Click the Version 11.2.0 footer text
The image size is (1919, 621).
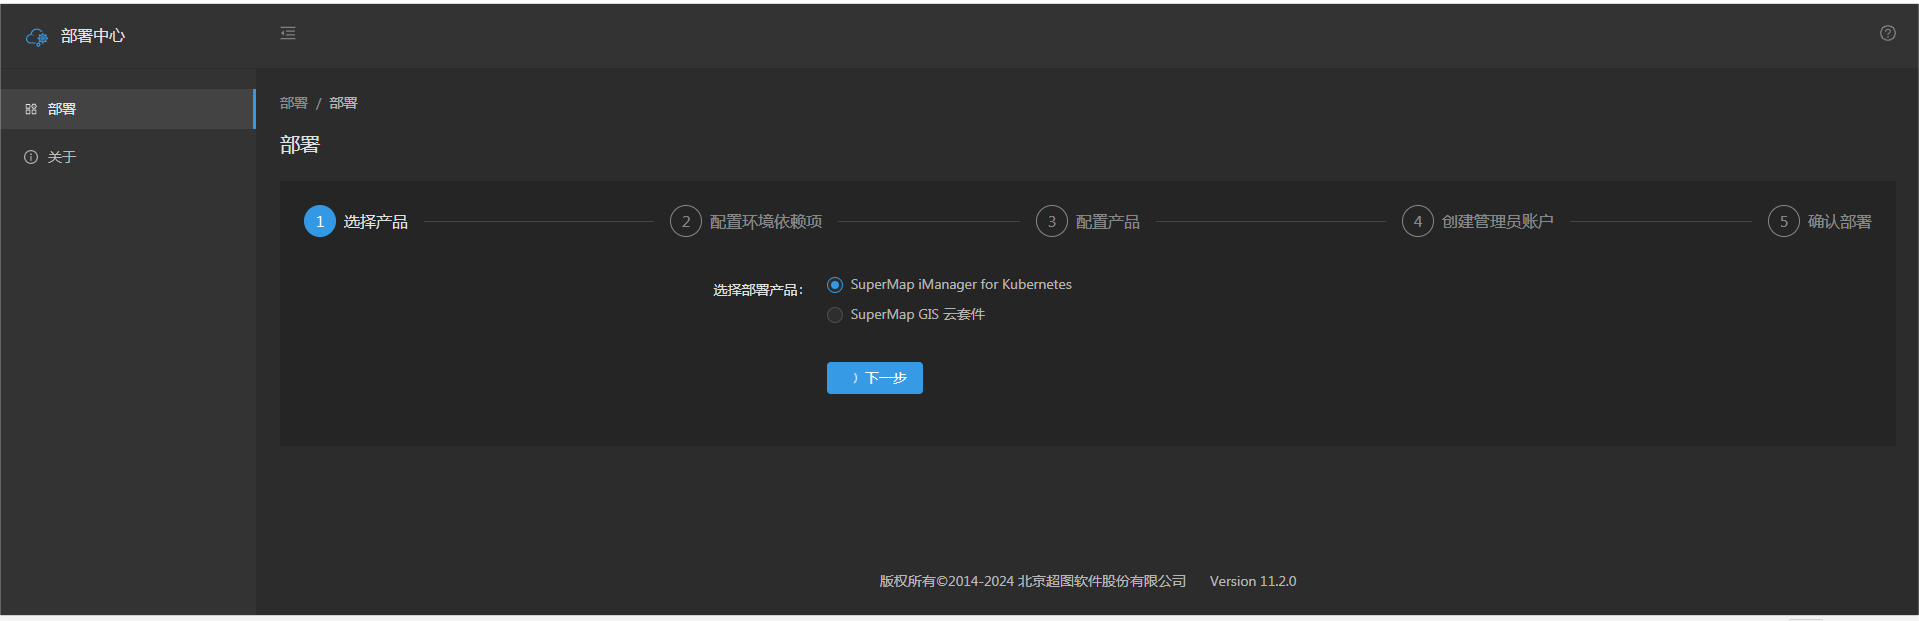pyautogui.click(x=1253, y=581)
